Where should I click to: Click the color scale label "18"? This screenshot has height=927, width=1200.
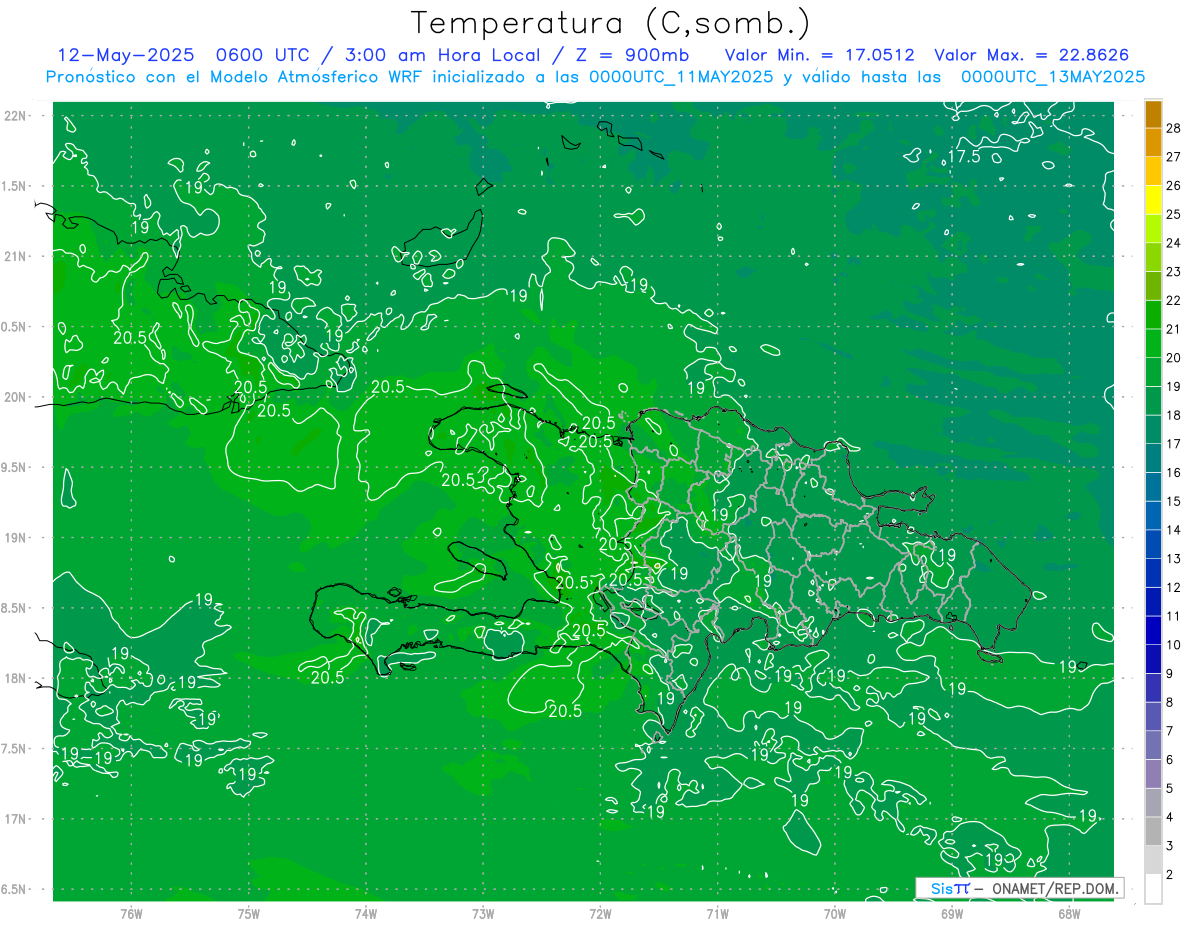click(1174, 415)
